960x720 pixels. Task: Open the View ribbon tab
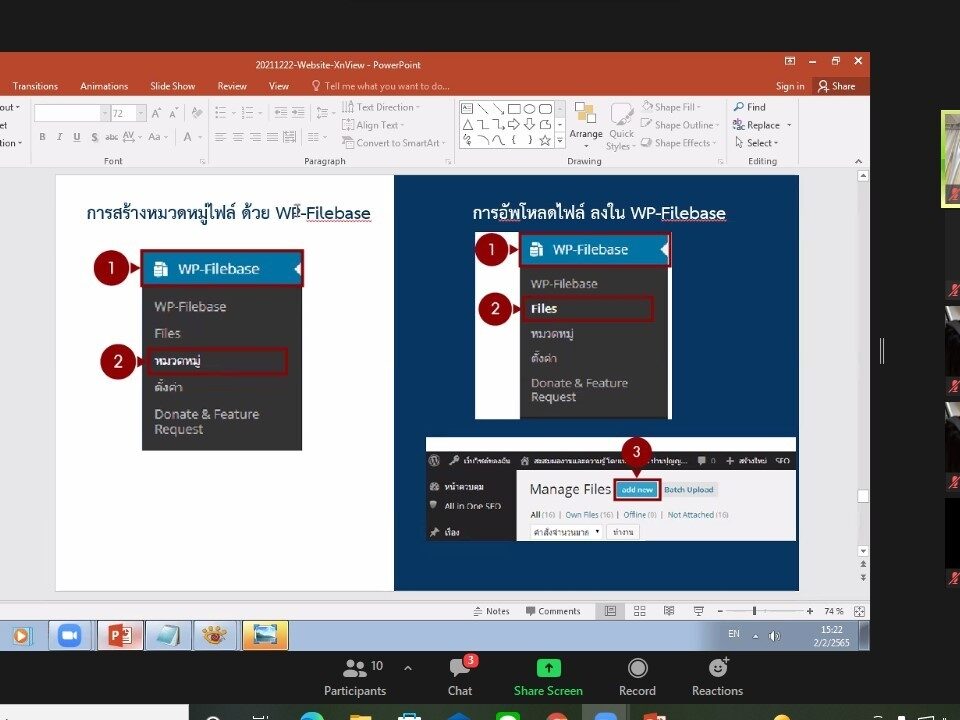tap(279, 86)
